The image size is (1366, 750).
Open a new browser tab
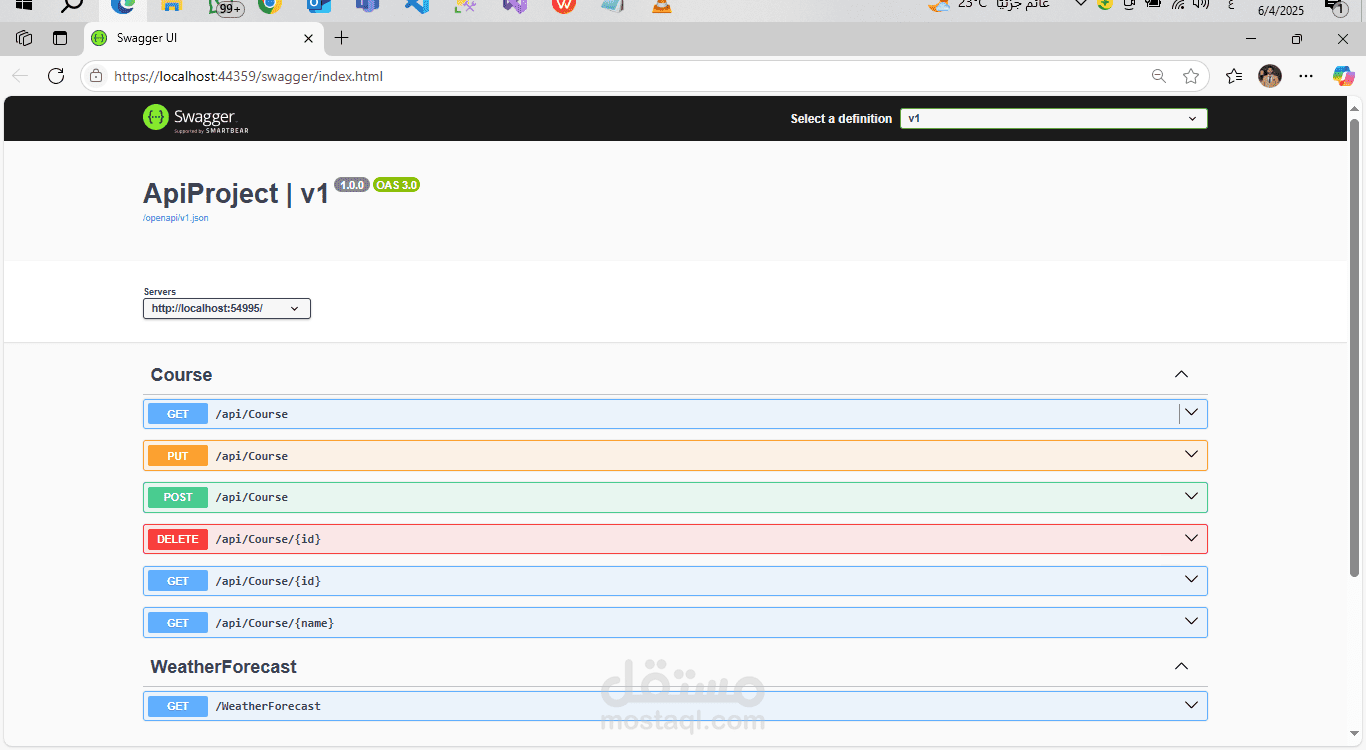coord(342,38)
